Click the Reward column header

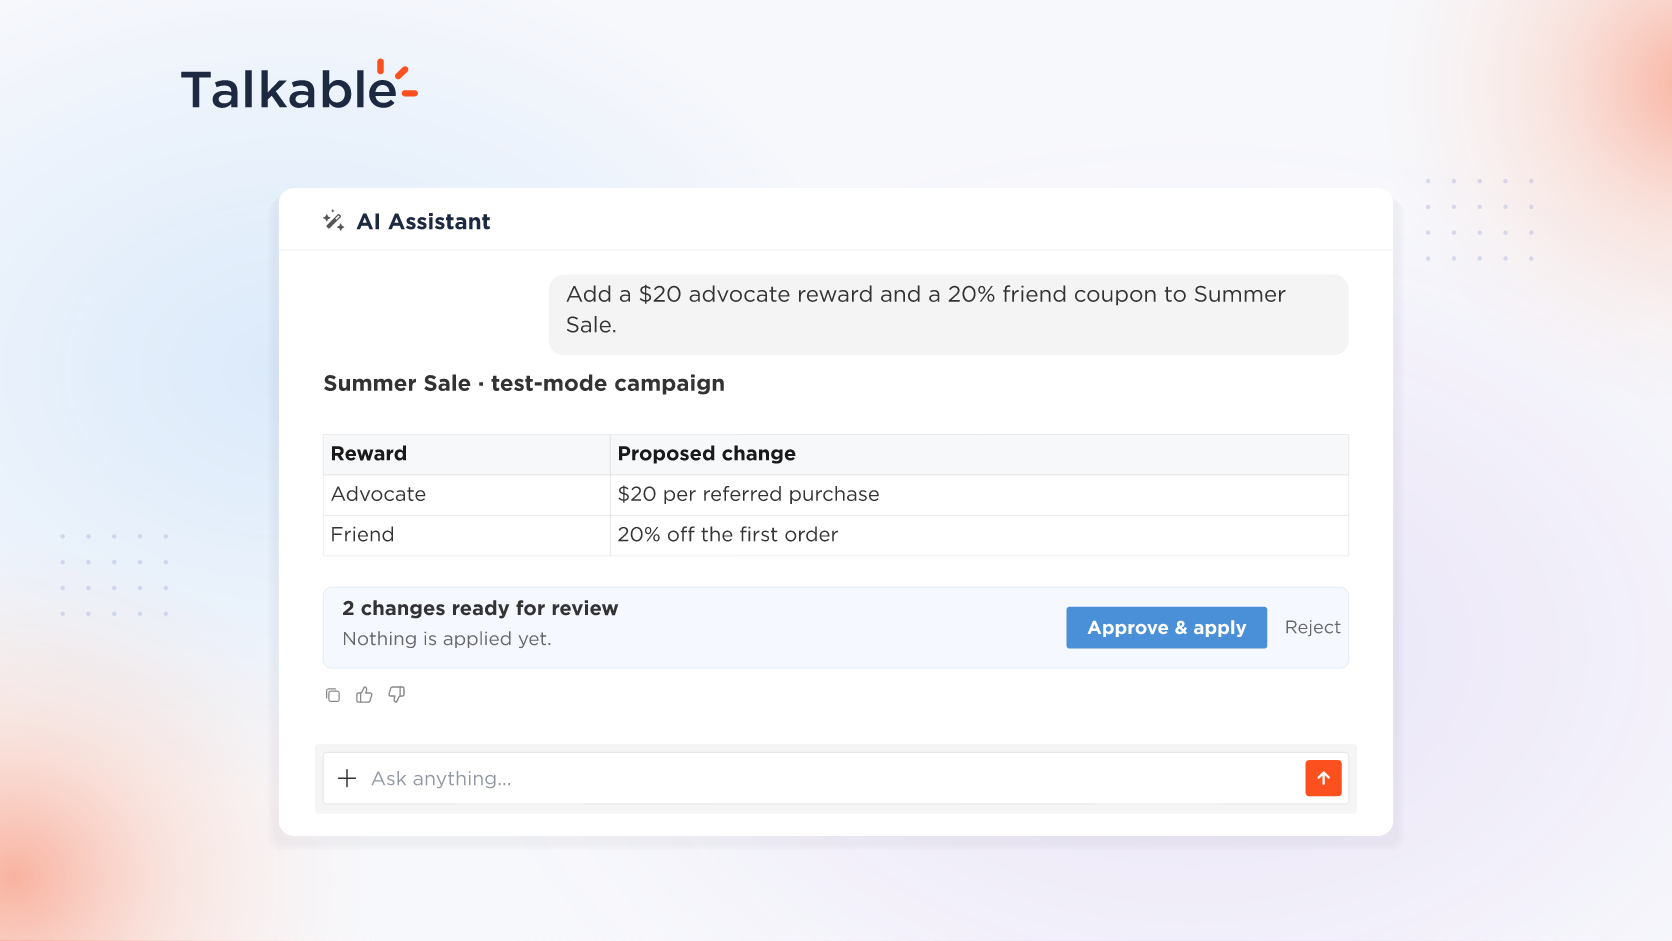point(467,454)
